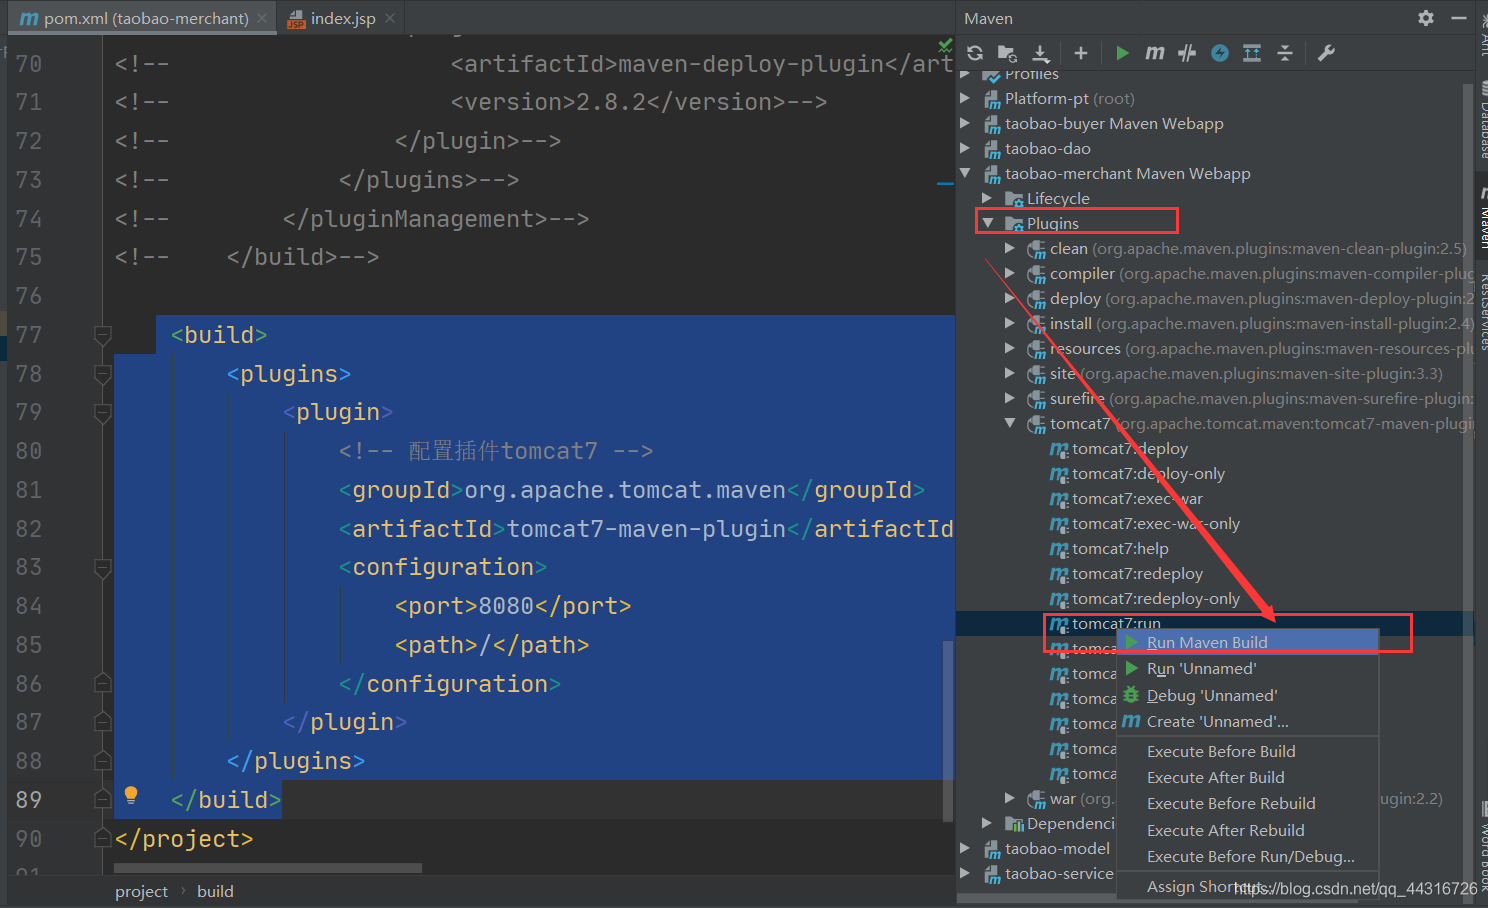Choose Create 'Unnamed'... menu entry
Screen dimensions: 1488x908
pyautogui.click(x=1248, y=722)
